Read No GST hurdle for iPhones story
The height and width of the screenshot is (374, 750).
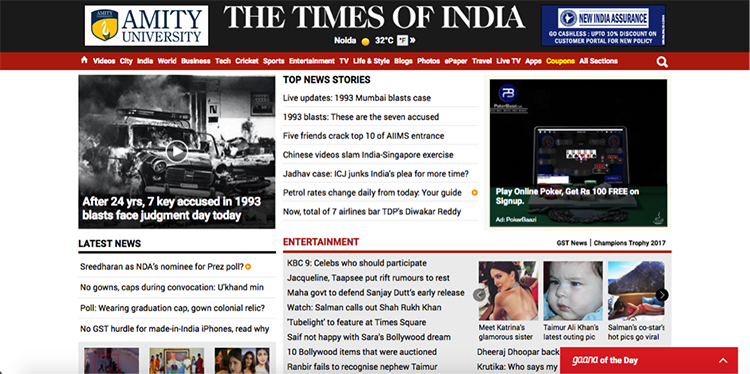click(175, 329)
